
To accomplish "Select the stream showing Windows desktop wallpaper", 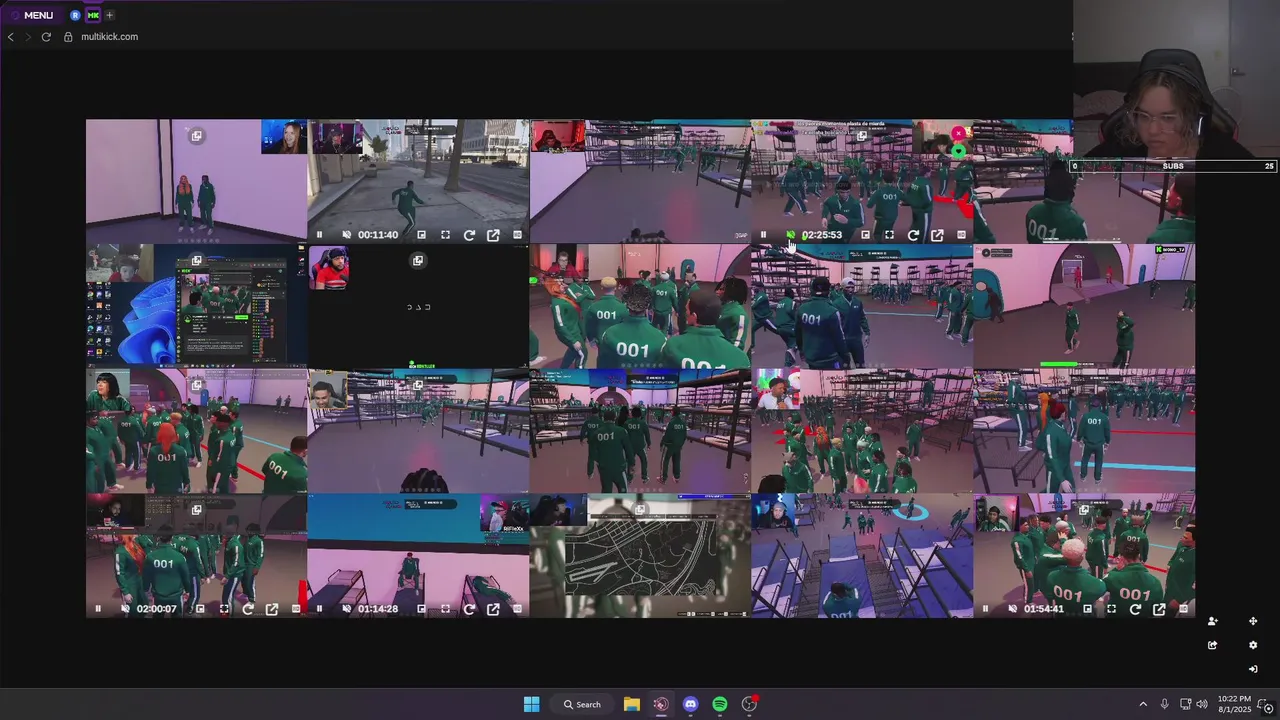I will 196,306.
